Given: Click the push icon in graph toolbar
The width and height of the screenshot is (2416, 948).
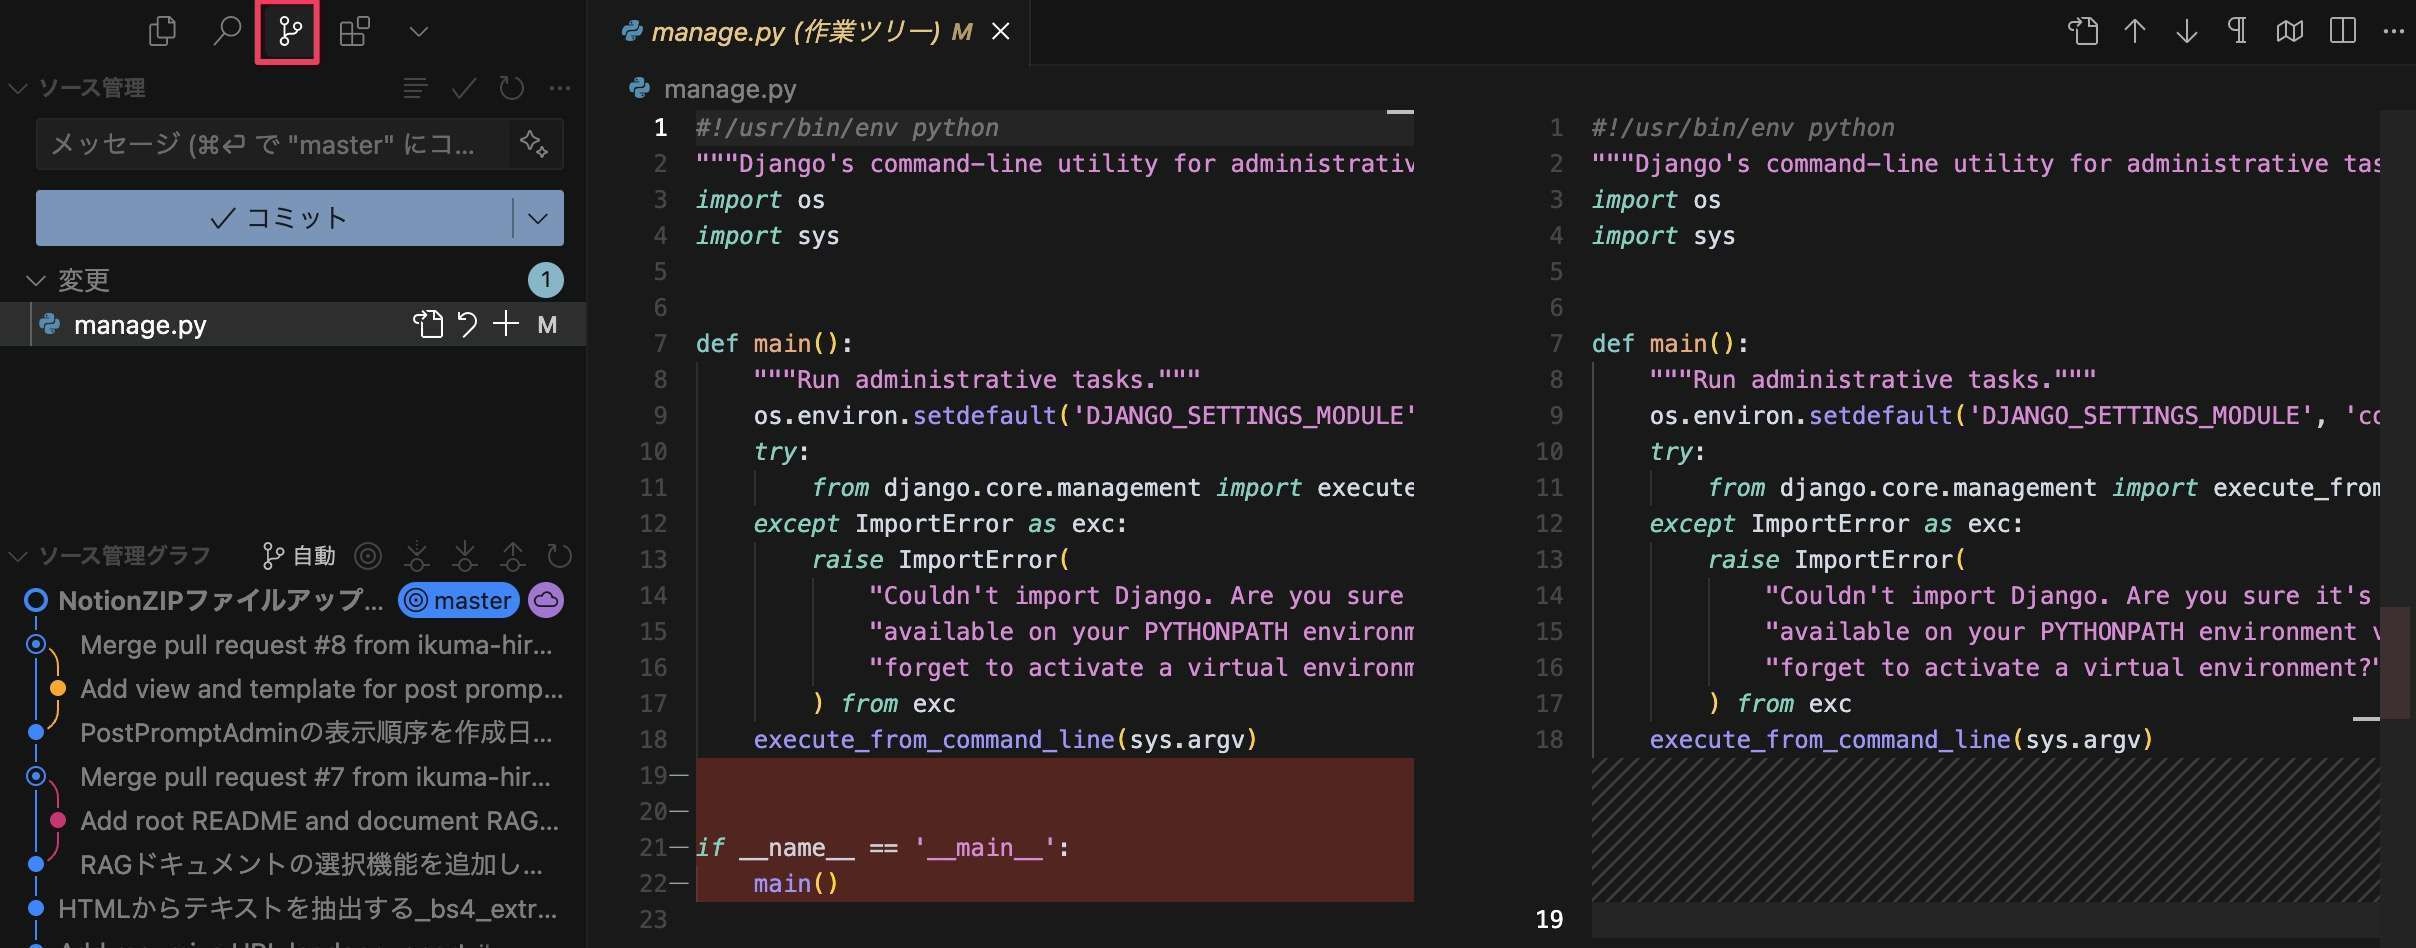Looking at the screenshot, I should pyautogui.click(x=512, y=556).
